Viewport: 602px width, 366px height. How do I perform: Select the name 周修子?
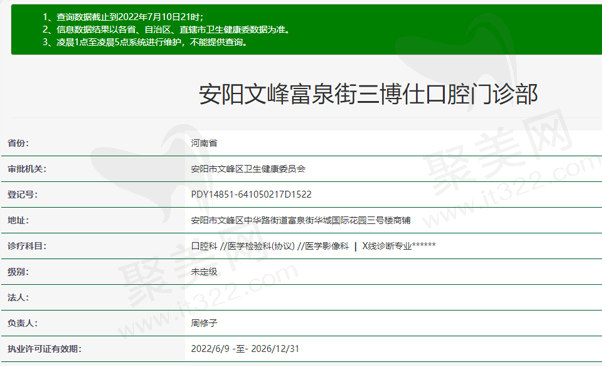click(204, 323)
